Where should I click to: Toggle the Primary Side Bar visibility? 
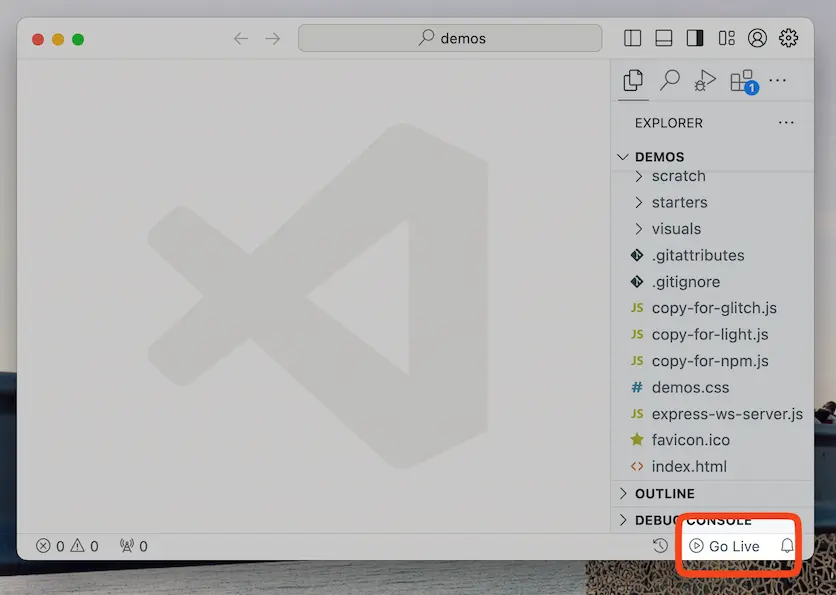click(632, 37)
